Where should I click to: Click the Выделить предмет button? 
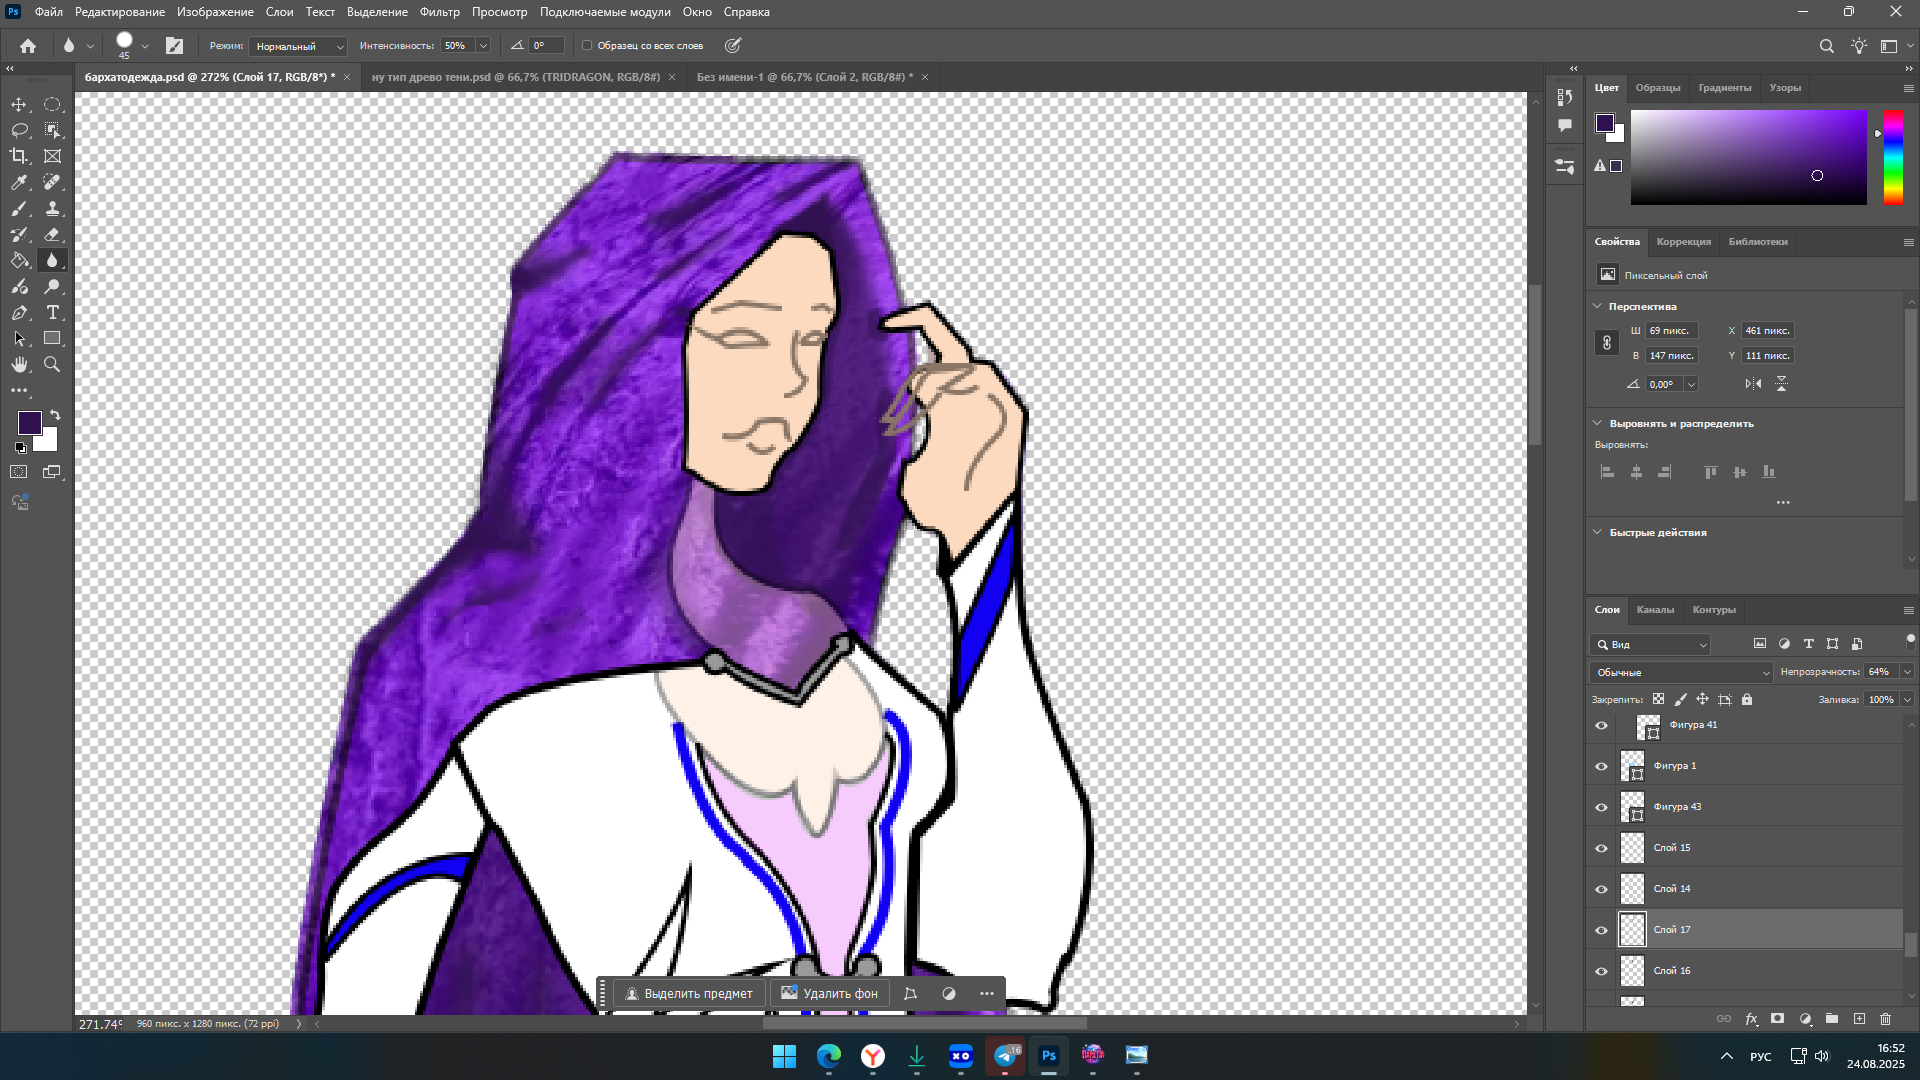pyautogui.click(x=688, y=993)
